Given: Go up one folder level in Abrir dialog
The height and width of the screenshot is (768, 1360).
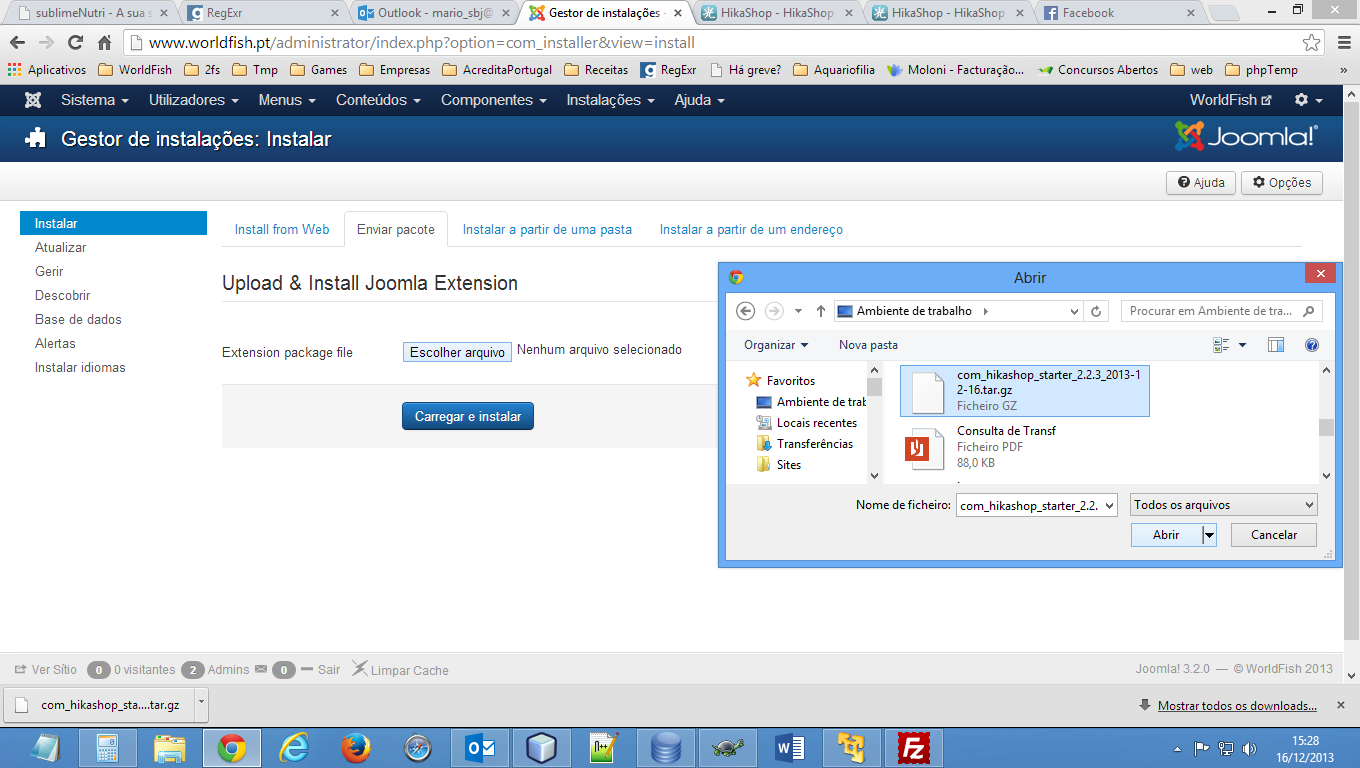Looking at the screenshot, I should (821, 311).
